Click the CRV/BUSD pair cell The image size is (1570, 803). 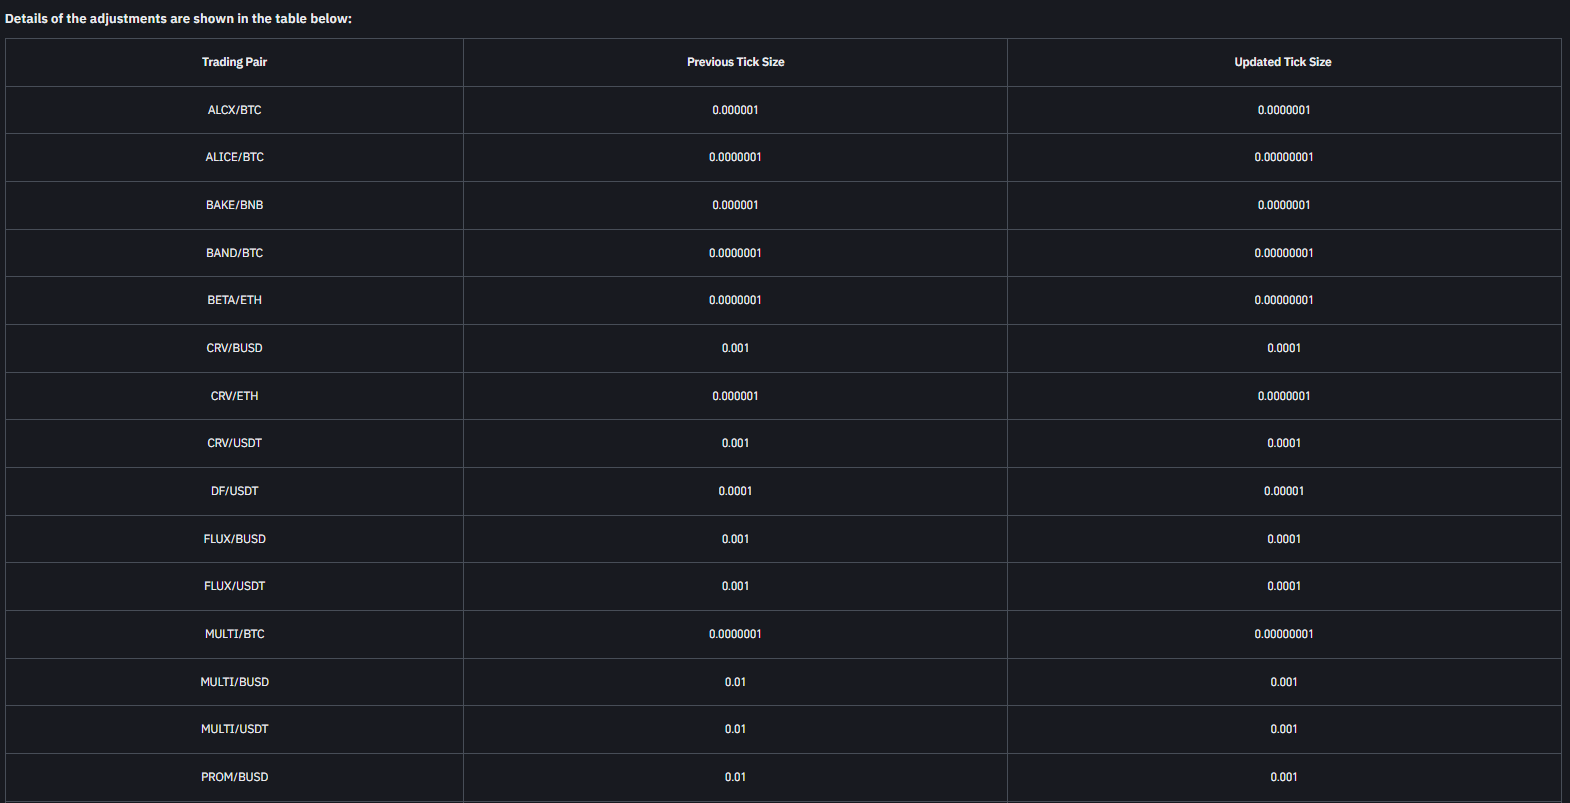coord(234,348)
